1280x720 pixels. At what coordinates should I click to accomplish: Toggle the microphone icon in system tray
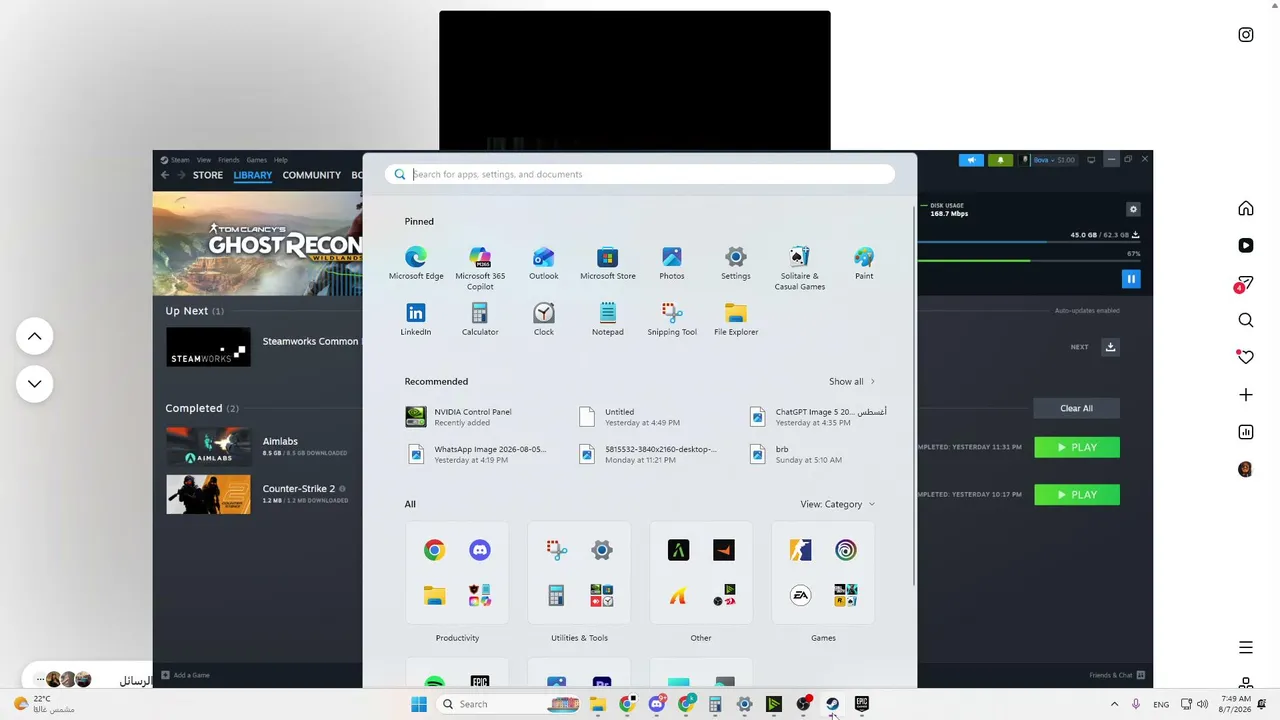coord(1137,704)
